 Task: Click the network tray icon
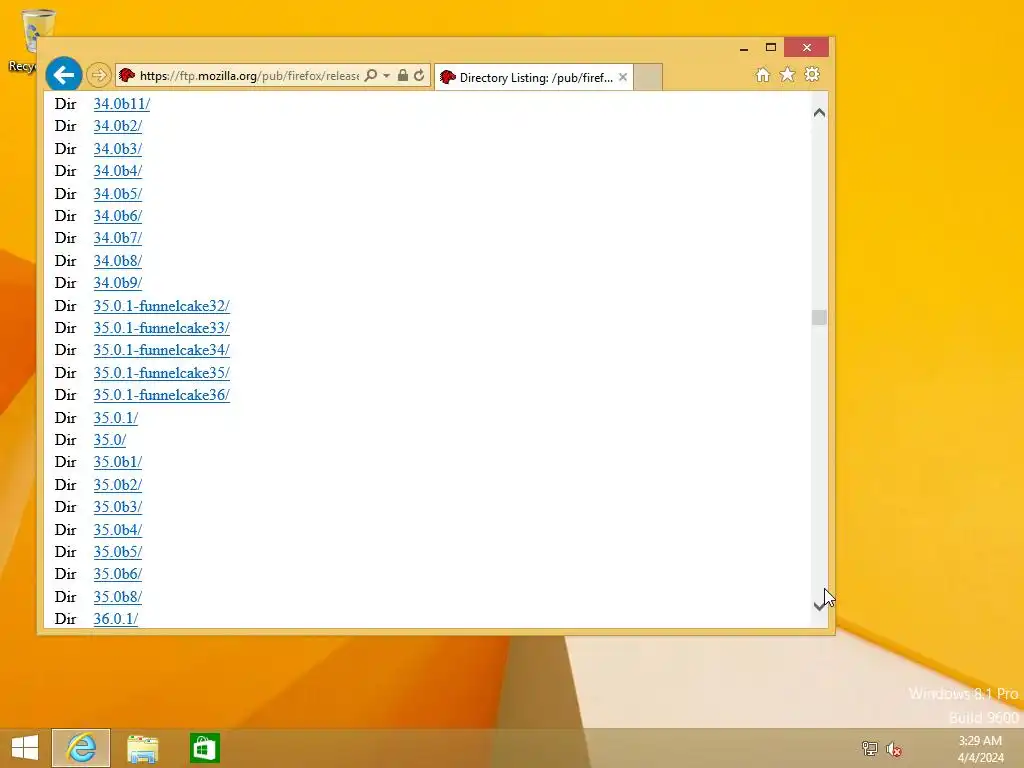(869, 748)
